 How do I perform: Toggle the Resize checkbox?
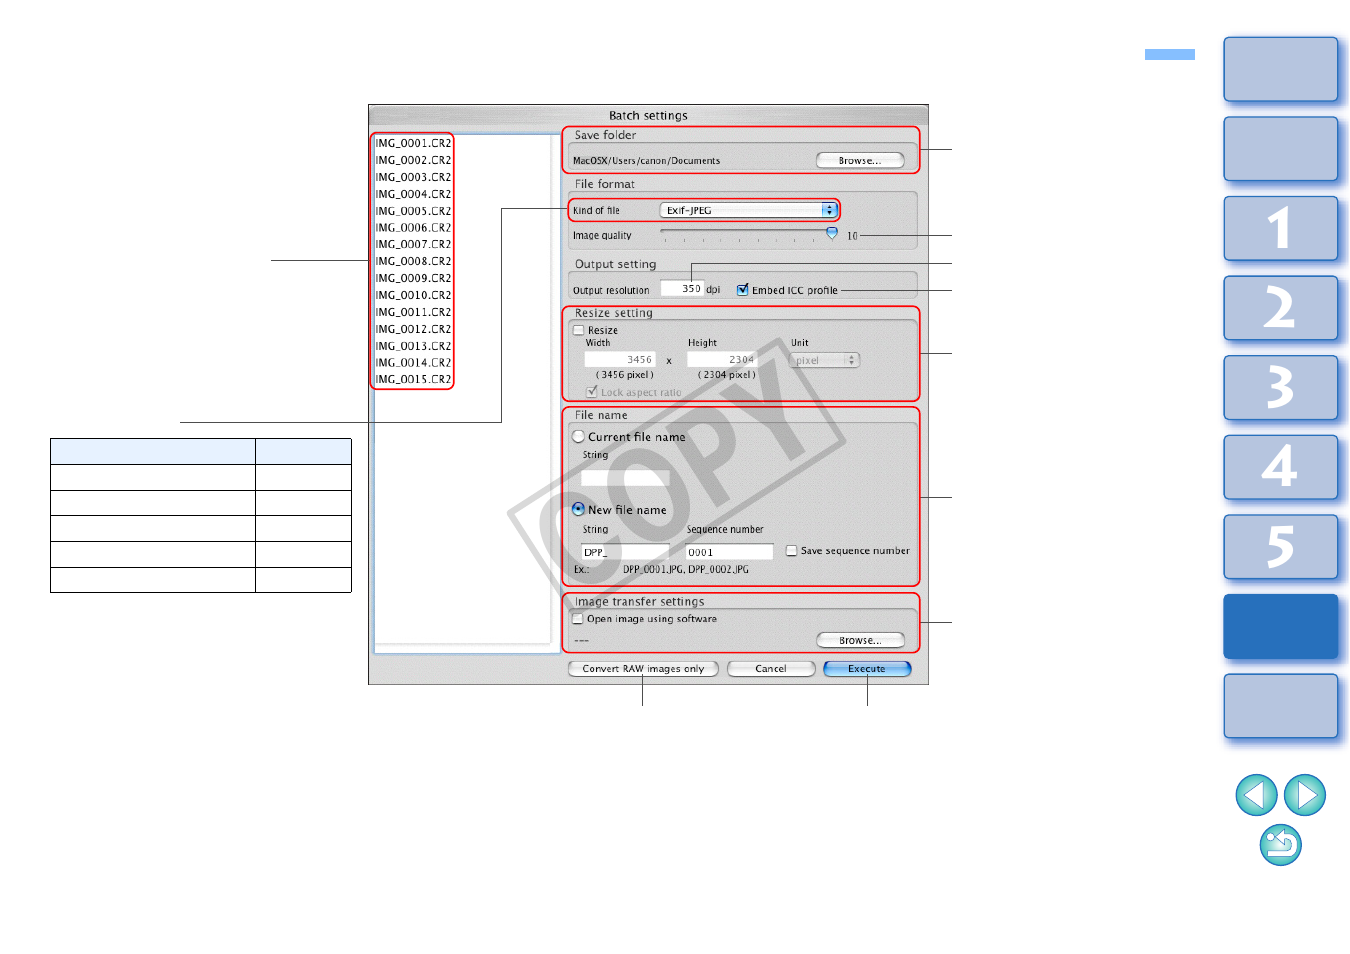click(579, 330)
